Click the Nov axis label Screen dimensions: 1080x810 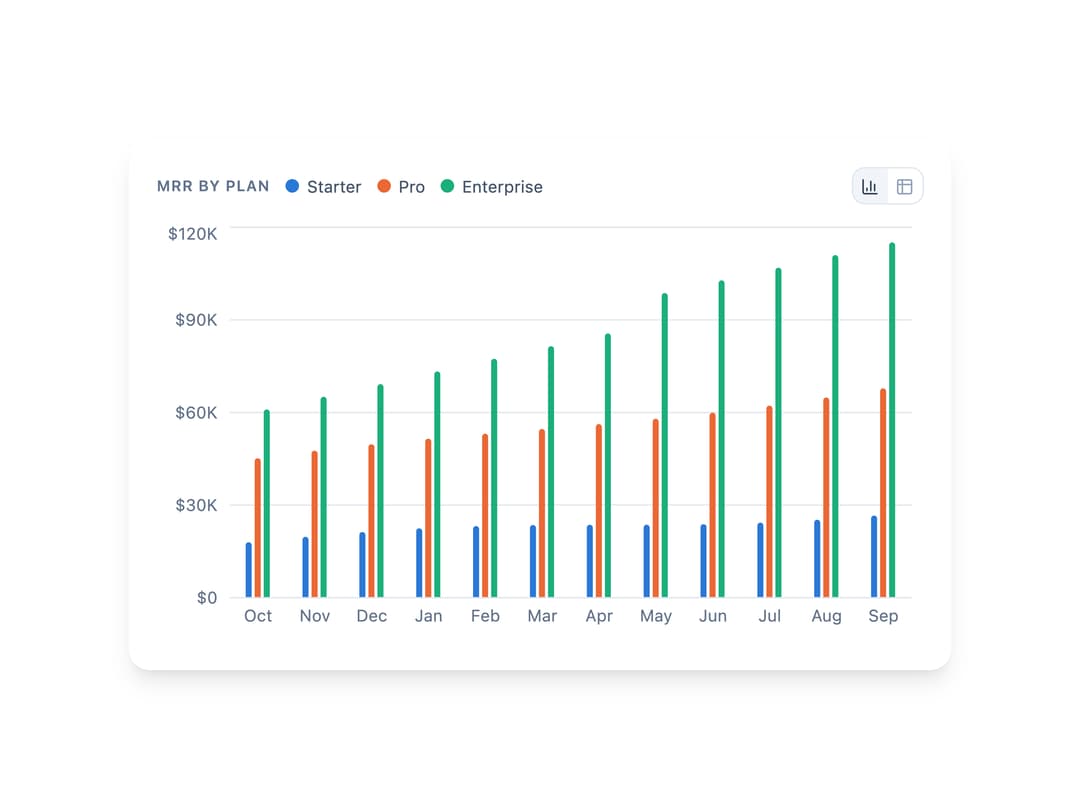(315, 616)
